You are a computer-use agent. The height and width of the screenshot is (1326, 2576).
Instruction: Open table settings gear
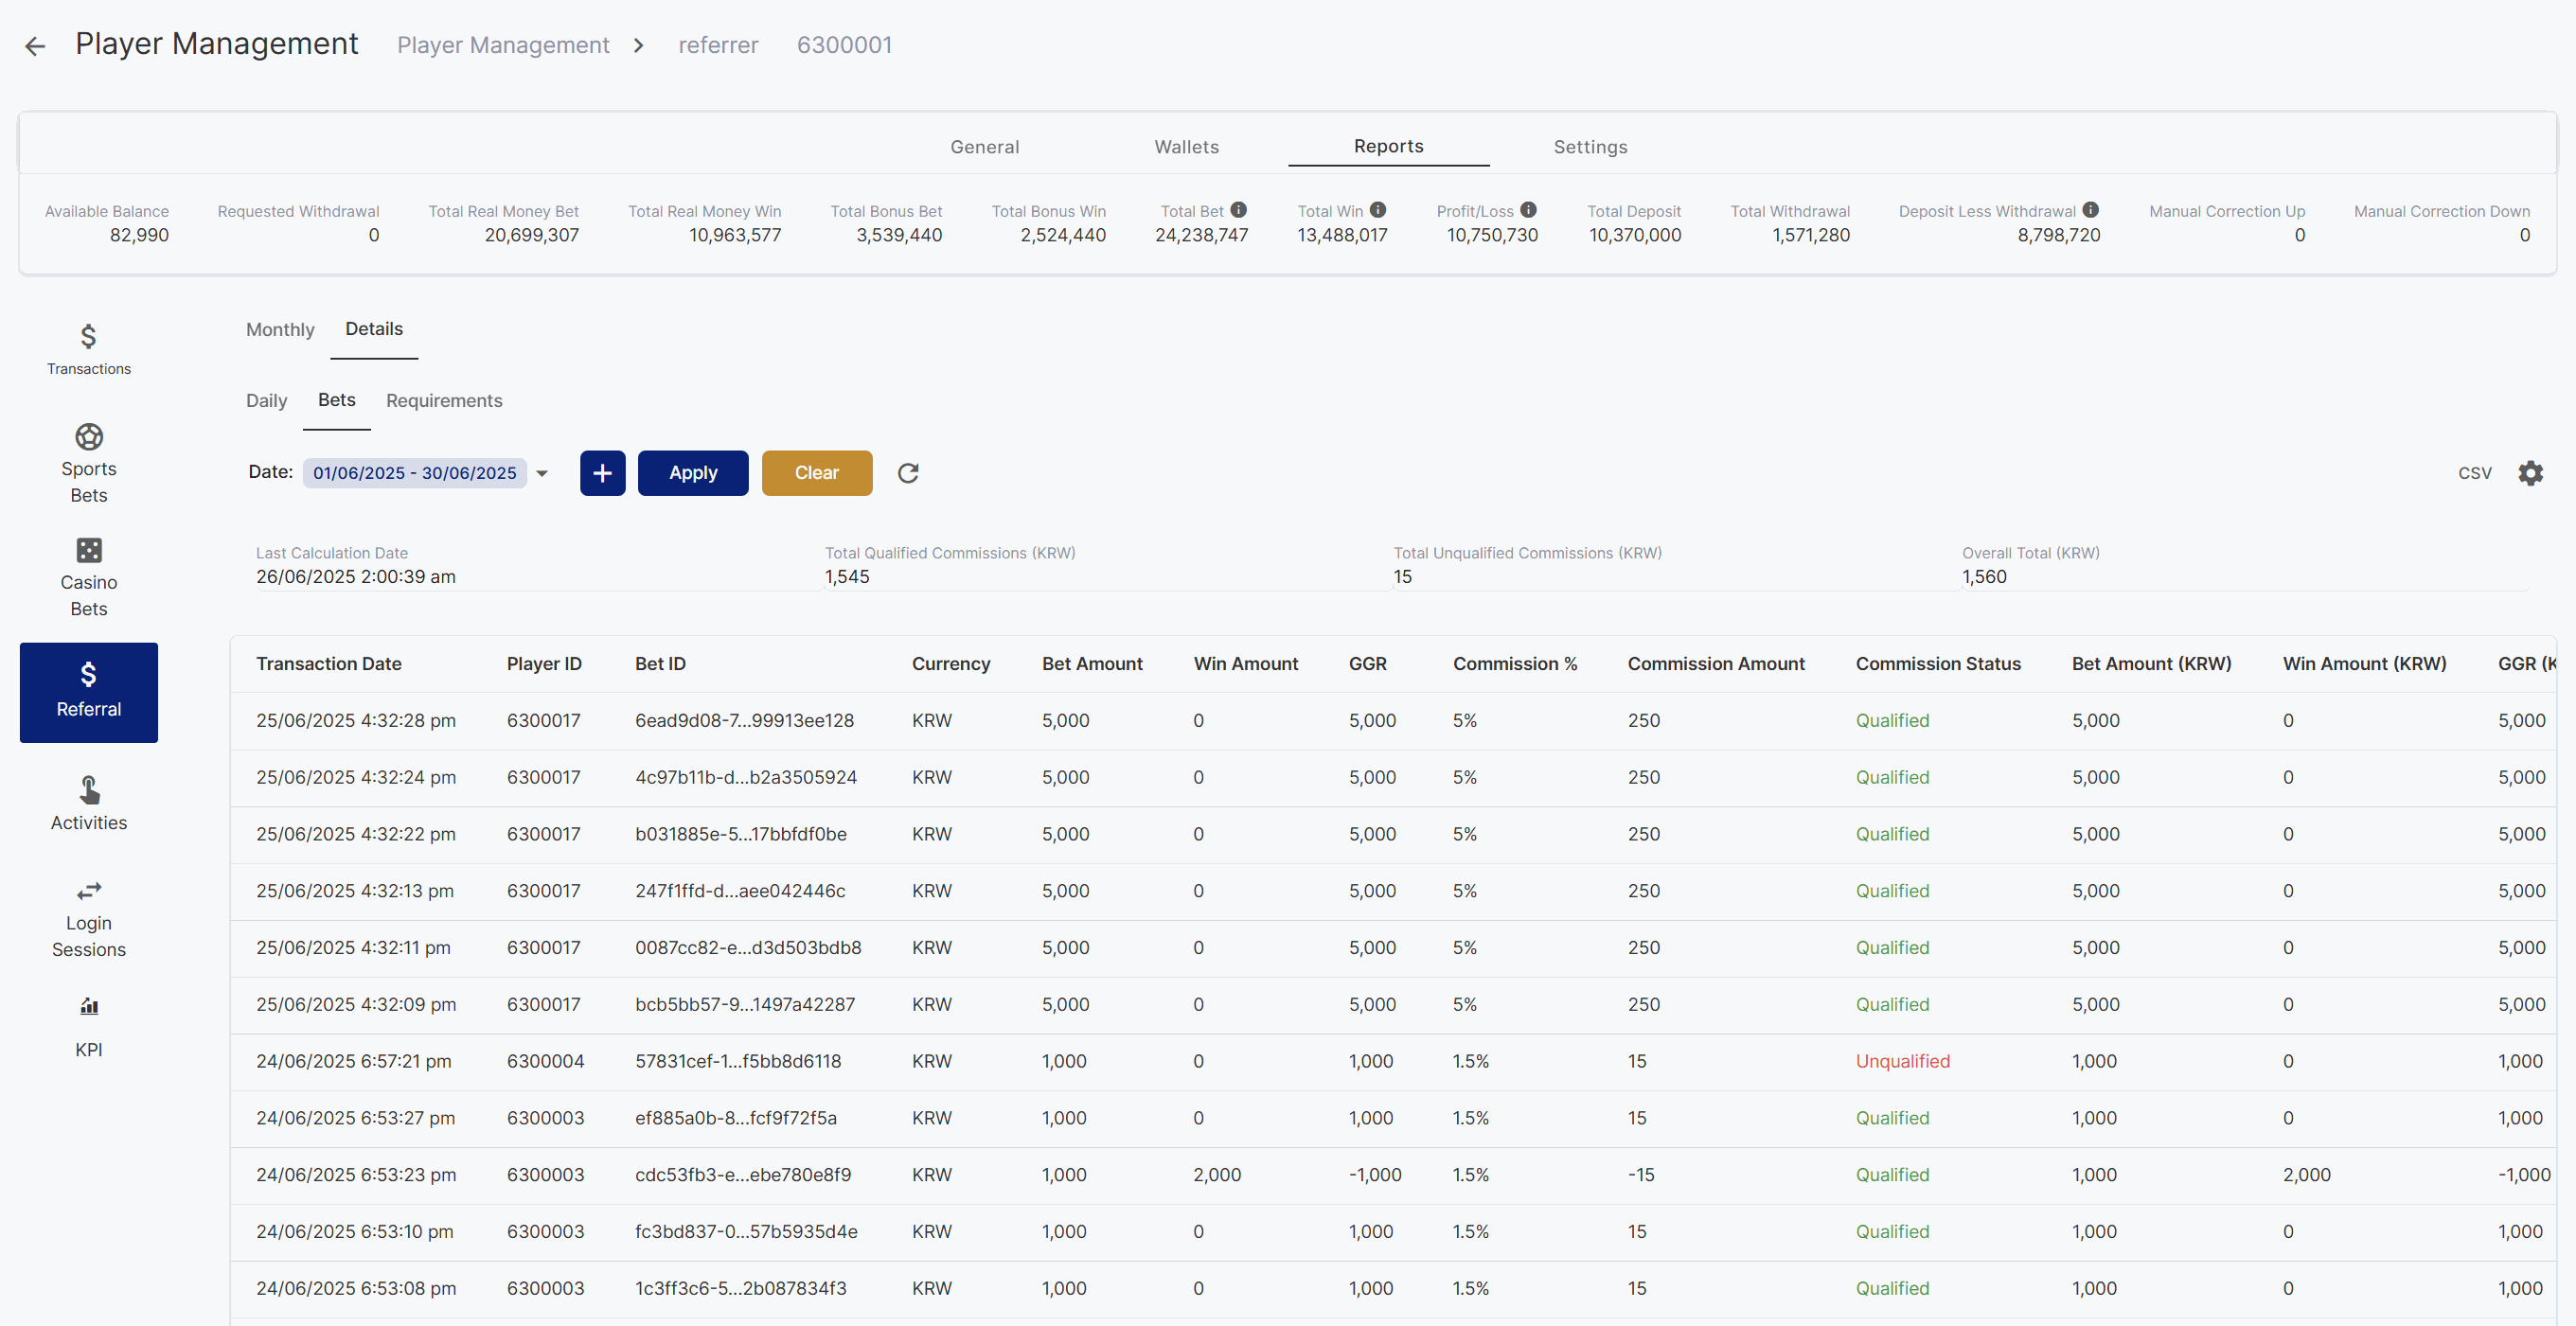(x=2530, y=473)
